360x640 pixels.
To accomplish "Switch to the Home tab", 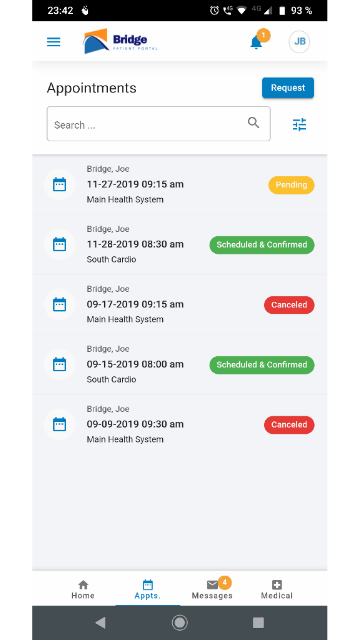I will point(83,589).
